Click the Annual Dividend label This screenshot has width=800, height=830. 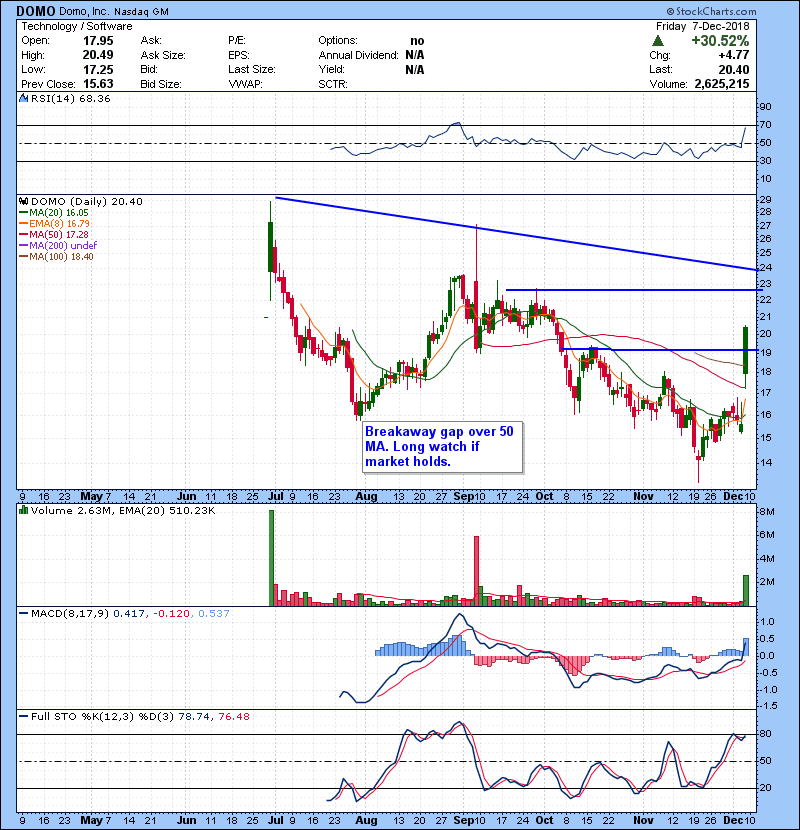[x=358, y=55]
